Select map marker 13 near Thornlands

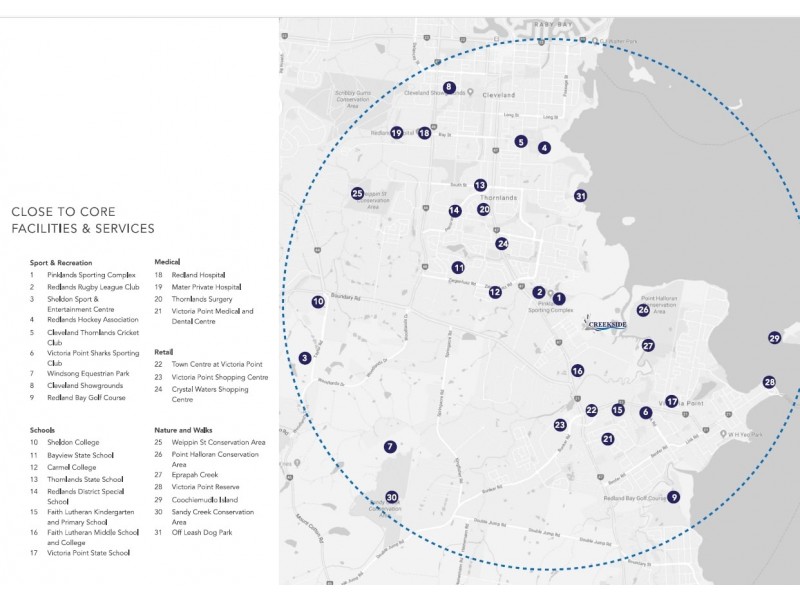(x=480, y=185)
